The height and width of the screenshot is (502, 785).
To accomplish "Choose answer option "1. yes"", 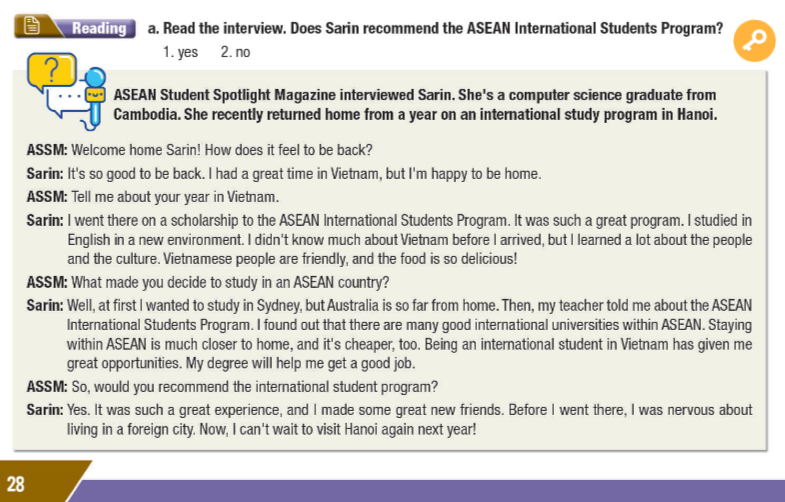I will [181, 52].
